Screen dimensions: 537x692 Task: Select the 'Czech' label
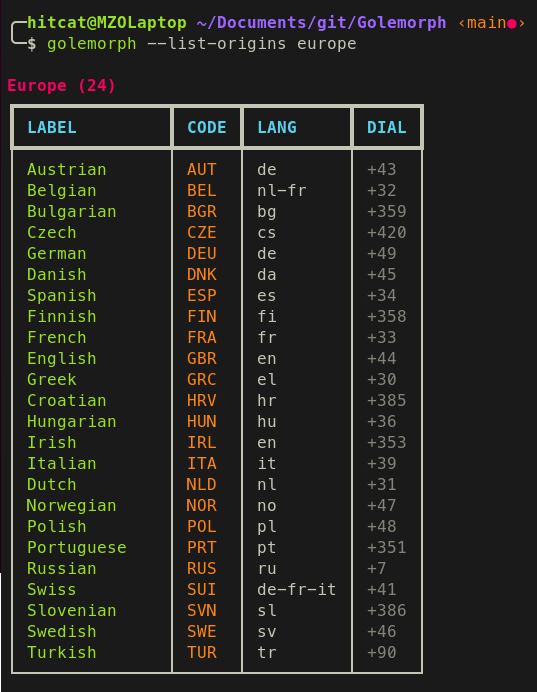52,233
